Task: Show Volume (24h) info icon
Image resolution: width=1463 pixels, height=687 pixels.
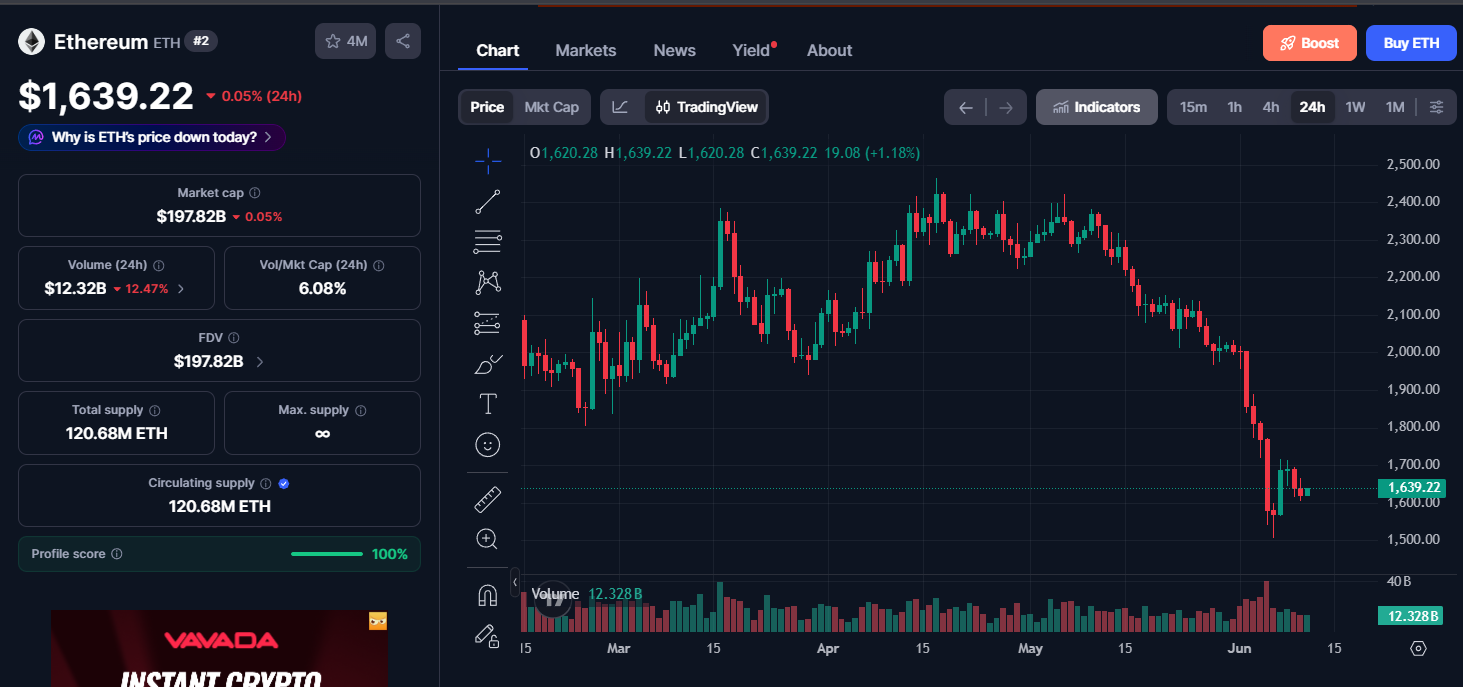Action: pos(159,266)
